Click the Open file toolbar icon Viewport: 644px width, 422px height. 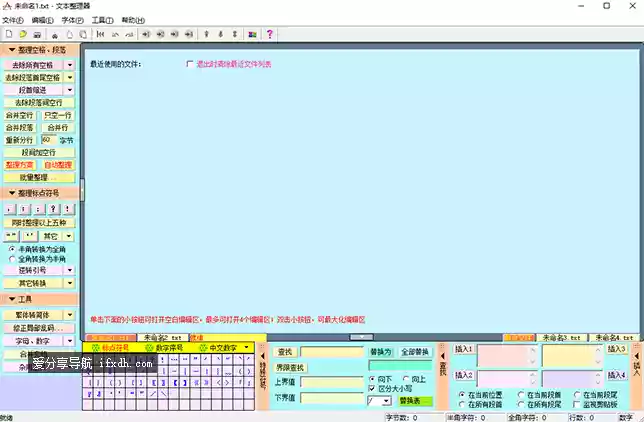coord(22,34)
